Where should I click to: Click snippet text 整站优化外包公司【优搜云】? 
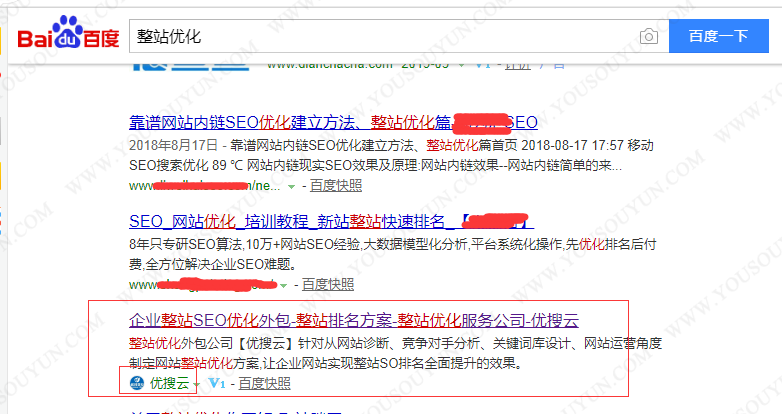(x=213, y=343)
